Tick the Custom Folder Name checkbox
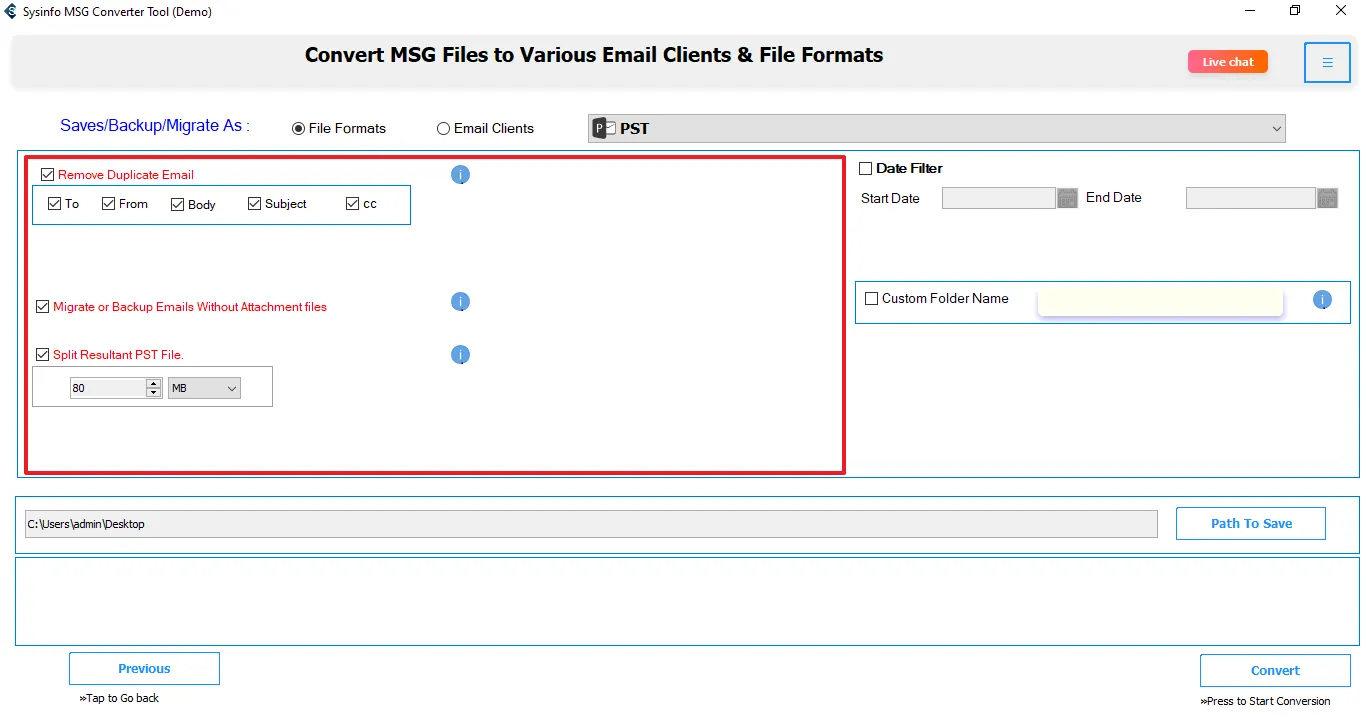Screen dimensions: 1366x728 [872, 299]
